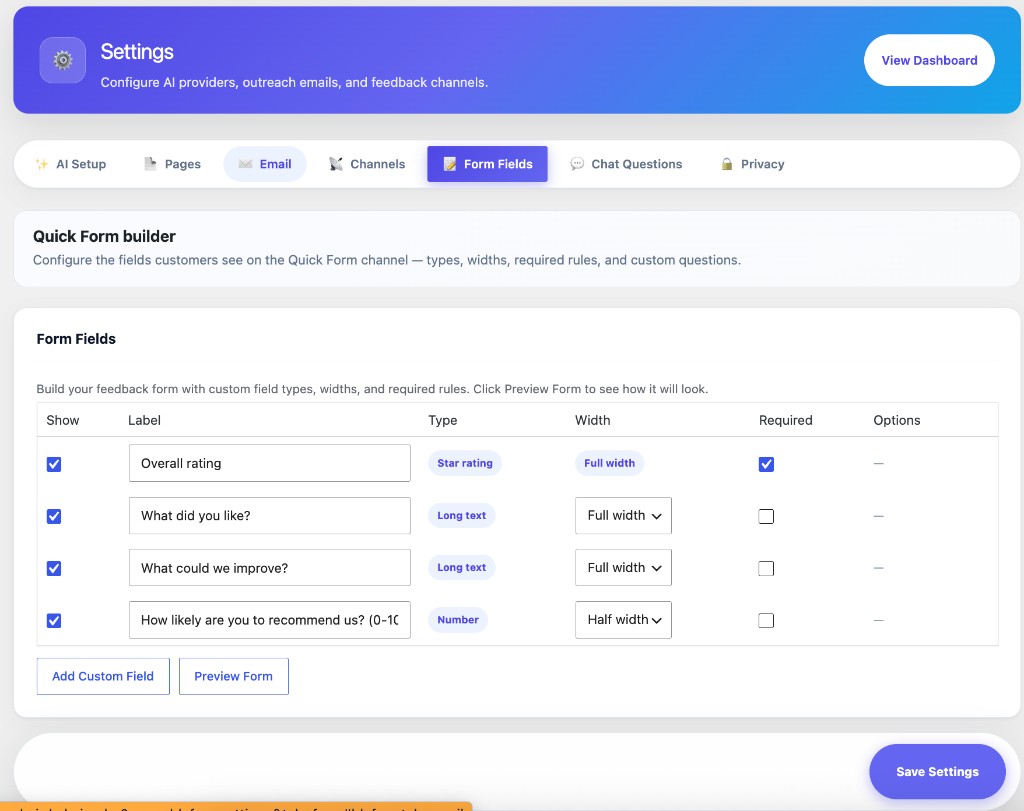Screen dimensions: 1024x811
Task: Toggle Show for the recommend us field
Action: (x=54, y=620)
